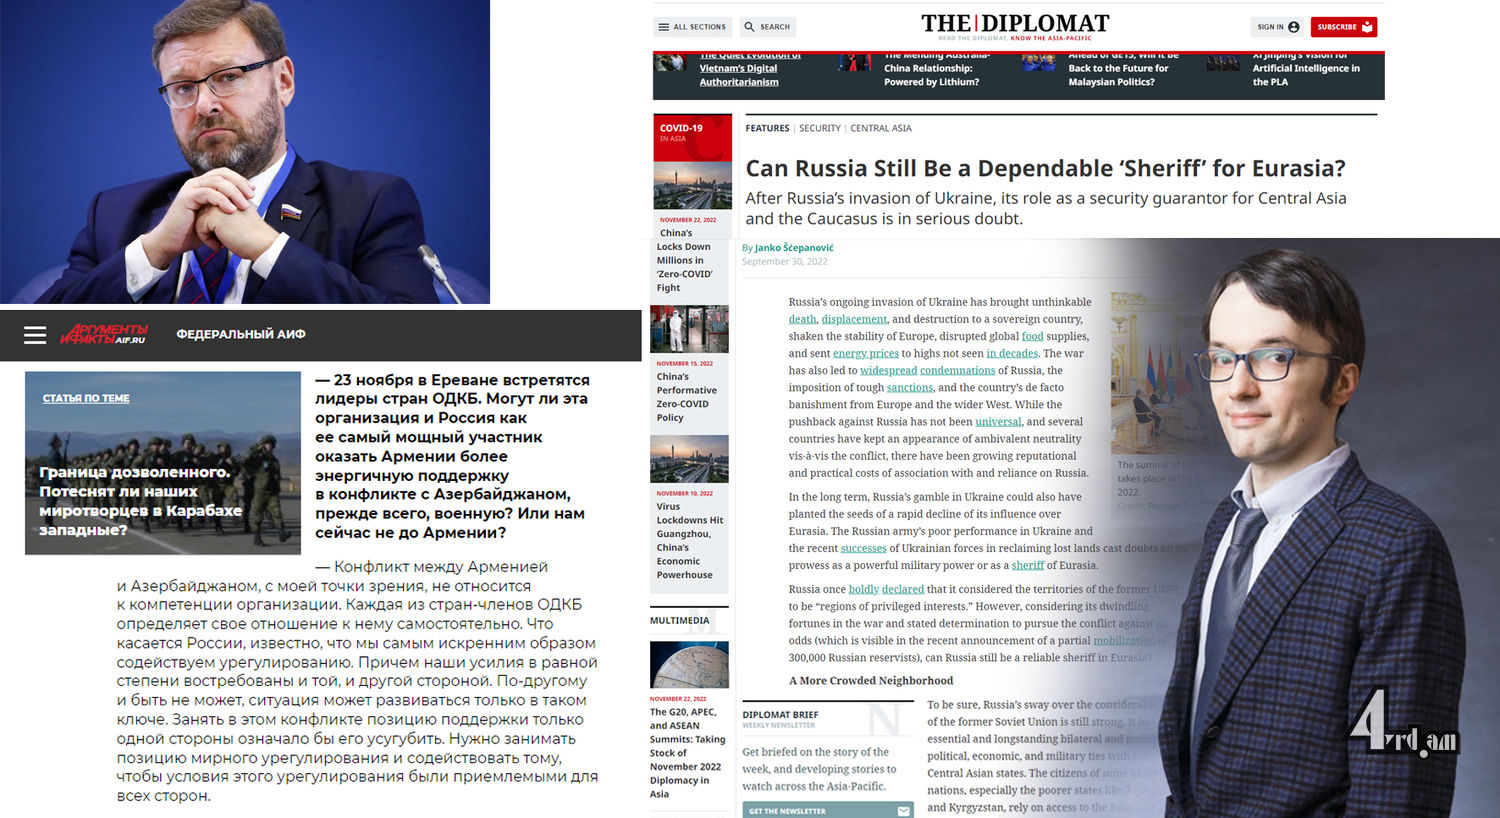Open Федеральный АиФ section

pyautogui.click(x=241, y=334)
